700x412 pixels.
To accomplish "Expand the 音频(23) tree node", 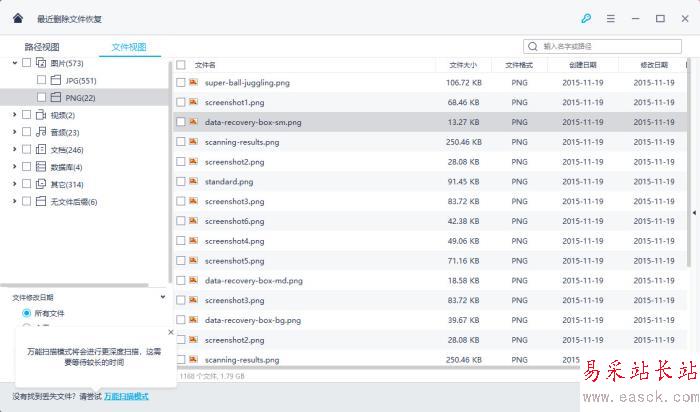I will pyautogui.click(x=14, y=132).
